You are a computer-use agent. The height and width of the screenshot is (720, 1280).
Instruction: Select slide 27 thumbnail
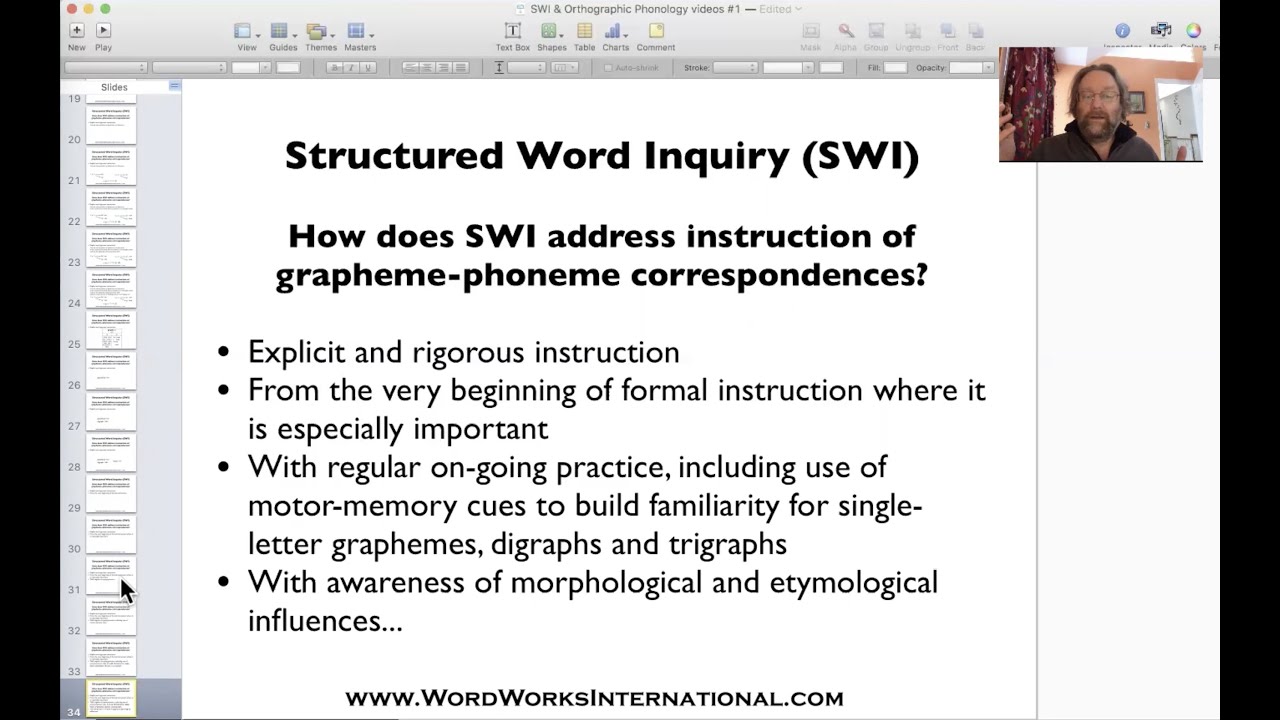(111, 413)
